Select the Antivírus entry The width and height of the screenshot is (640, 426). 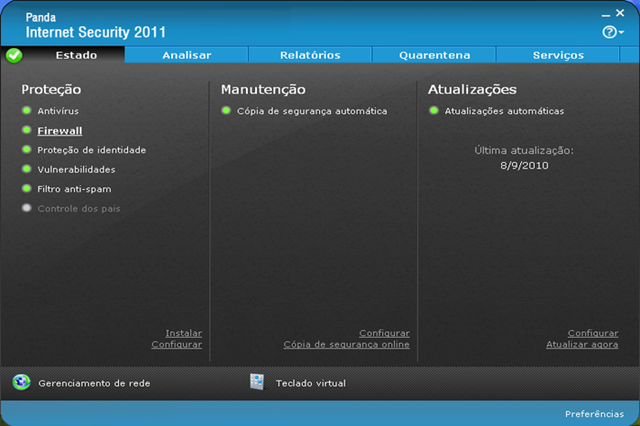tap(58, 111)
